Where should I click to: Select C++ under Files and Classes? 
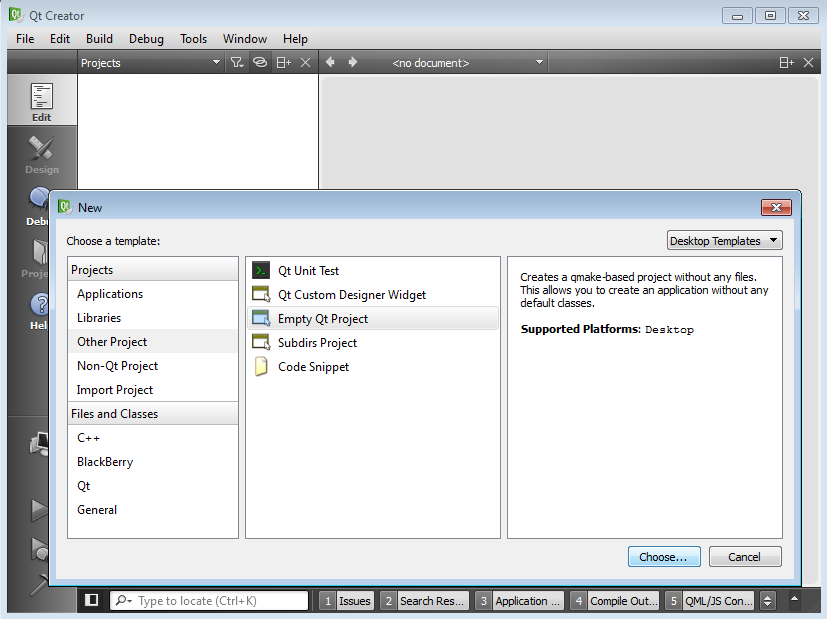(153, 438)
